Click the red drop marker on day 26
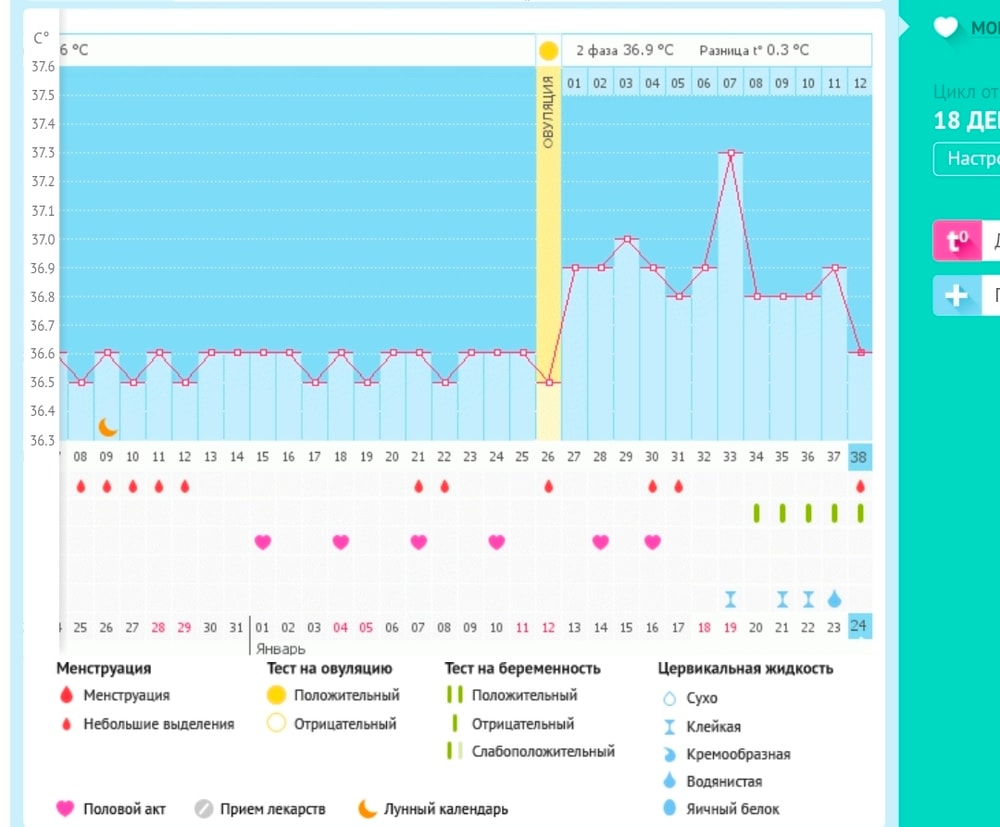Image resolution: width=1000 pixels, height=827 pixels. click(548, 487)
